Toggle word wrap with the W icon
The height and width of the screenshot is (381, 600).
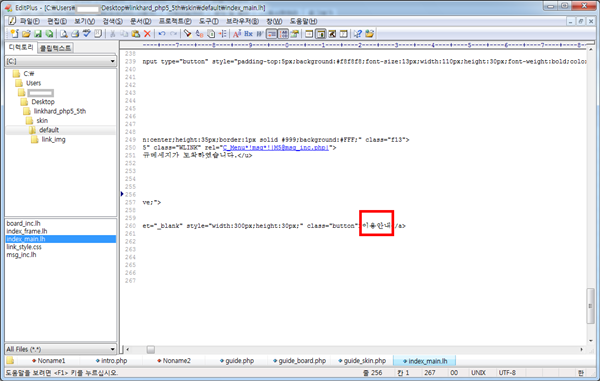pyautogui.click(x=260, y=34)
